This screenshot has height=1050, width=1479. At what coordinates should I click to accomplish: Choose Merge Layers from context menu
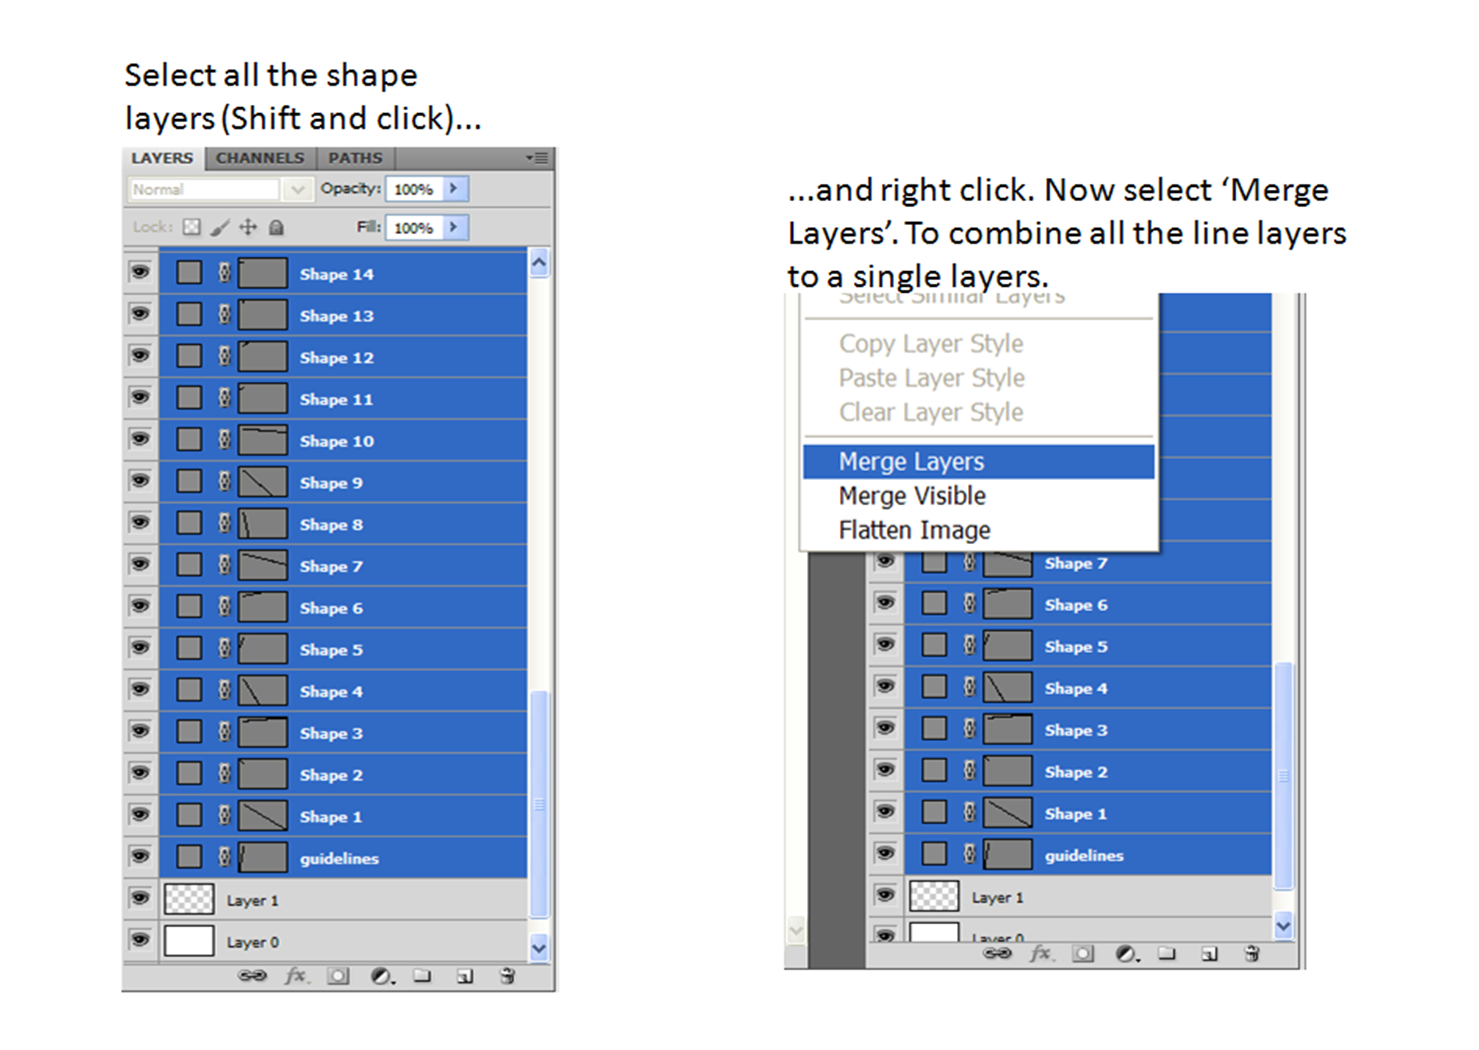point(911,462)
